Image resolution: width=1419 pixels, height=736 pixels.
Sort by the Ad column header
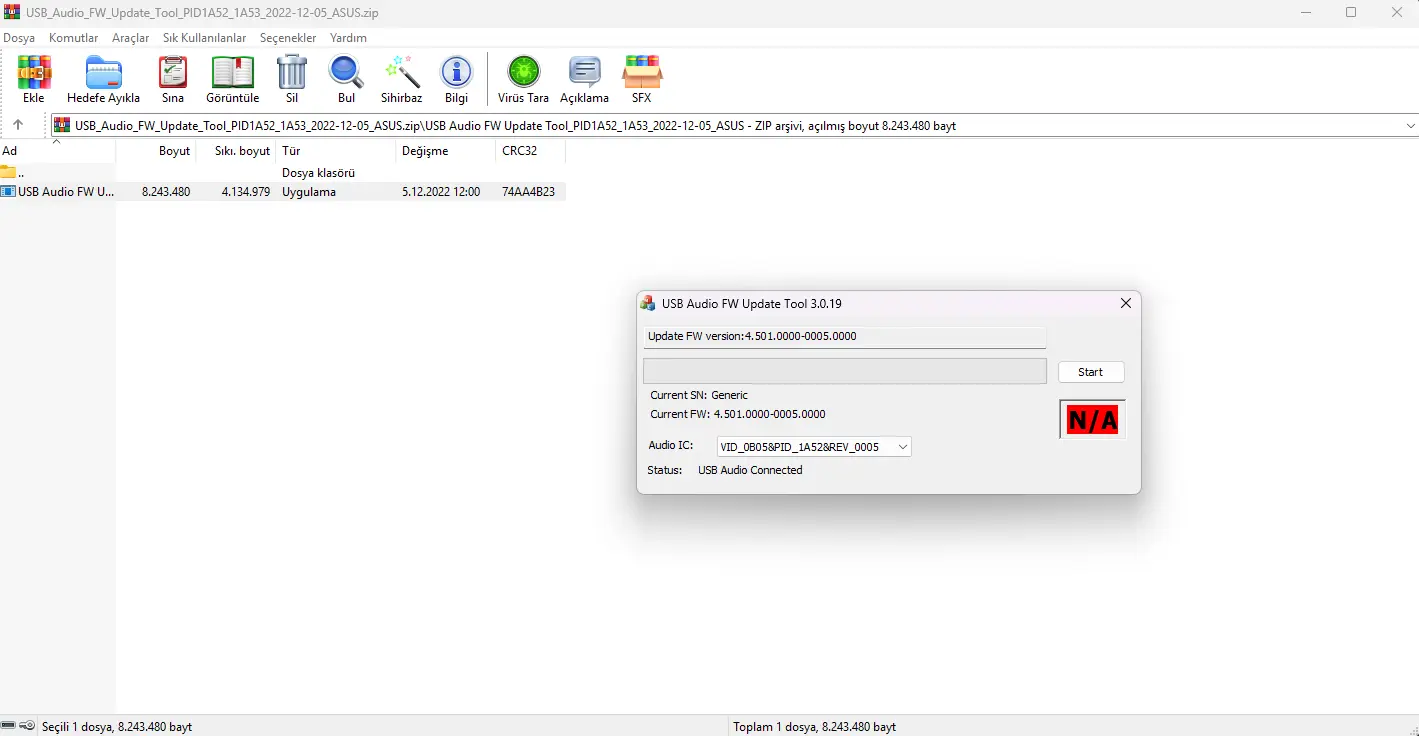(x=57, y=151)
